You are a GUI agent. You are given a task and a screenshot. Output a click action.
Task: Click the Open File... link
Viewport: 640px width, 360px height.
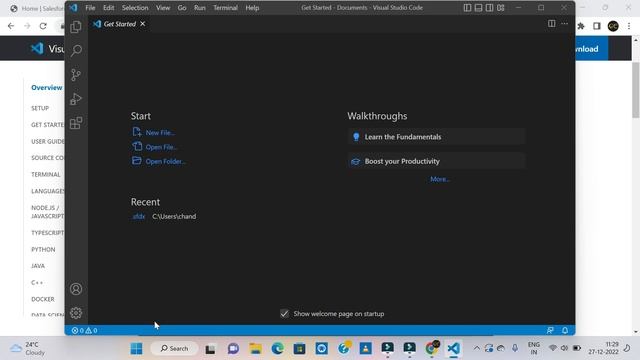tap(154, 147)
